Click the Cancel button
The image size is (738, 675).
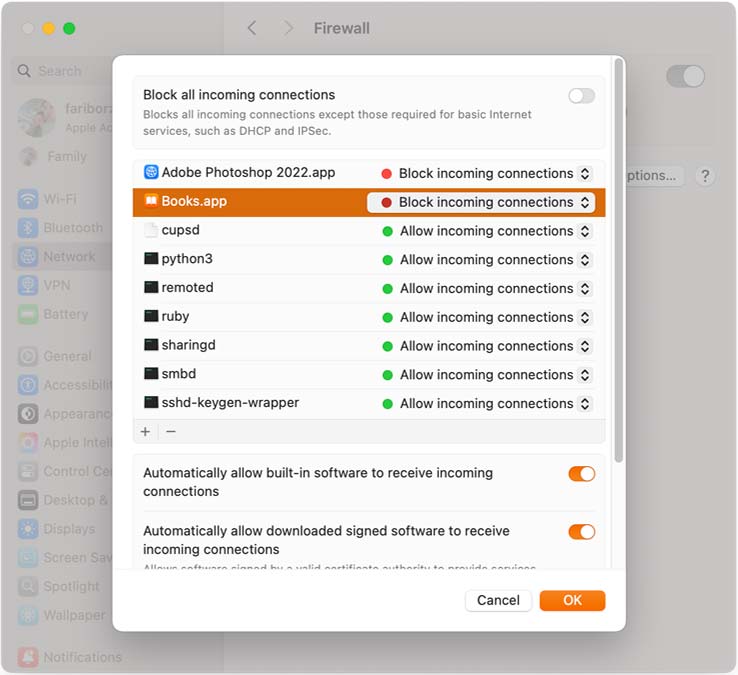coord(498,600)
